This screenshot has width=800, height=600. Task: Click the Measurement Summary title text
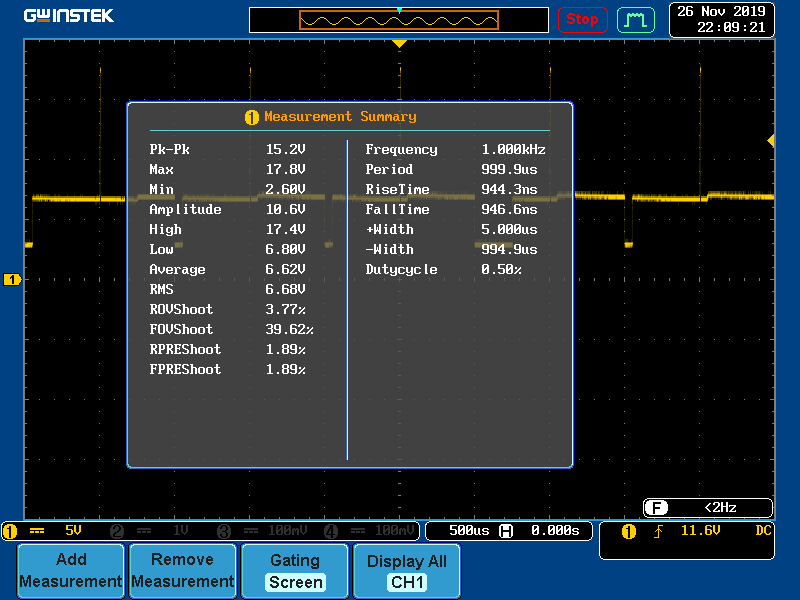340,117
